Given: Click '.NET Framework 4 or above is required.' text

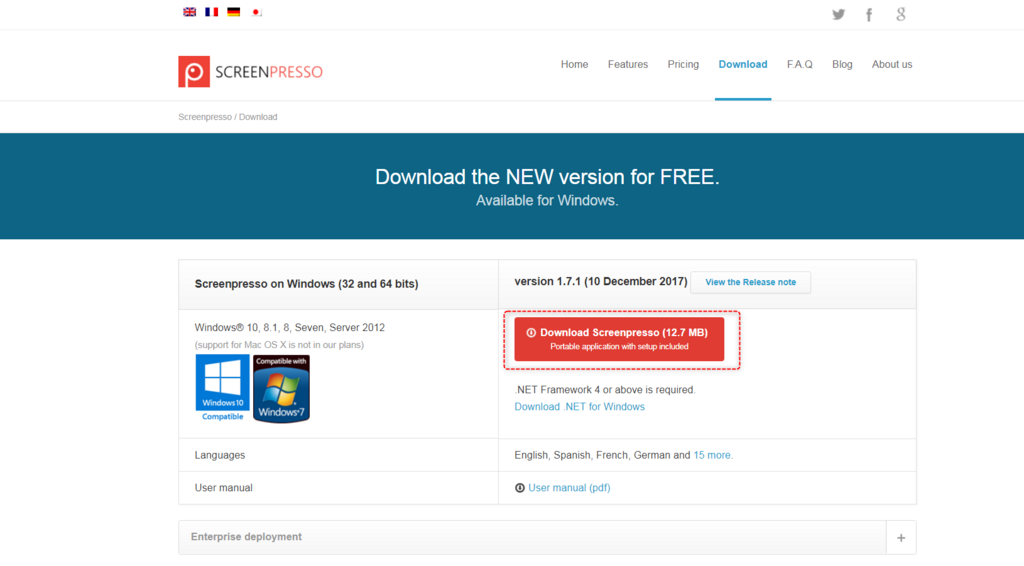Looking at the screenshot, I should [605, 390].
